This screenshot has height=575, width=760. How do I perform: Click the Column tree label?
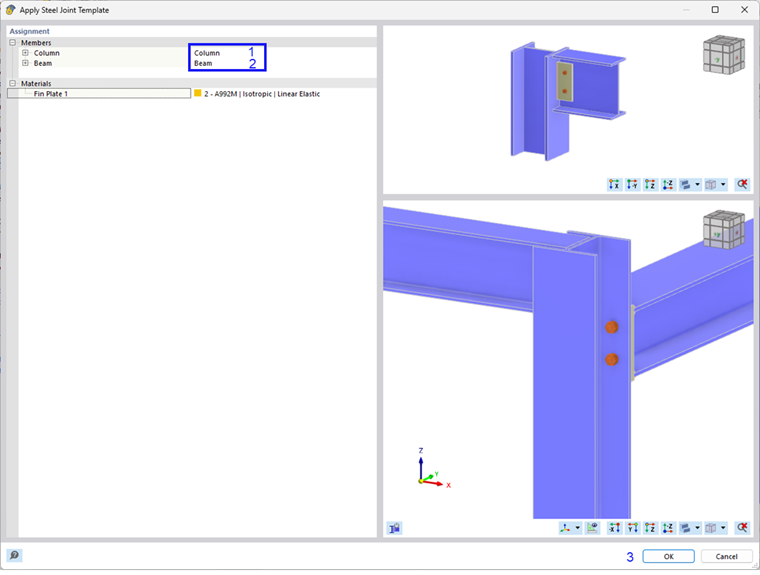pos(47,53)
